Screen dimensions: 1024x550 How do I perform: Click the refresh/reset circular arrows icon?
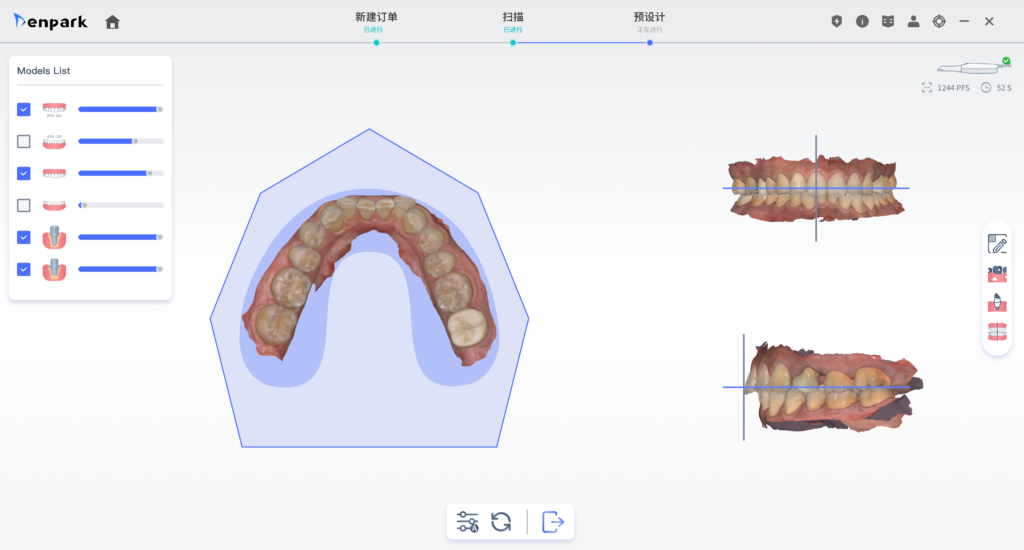tap(501, 522)
